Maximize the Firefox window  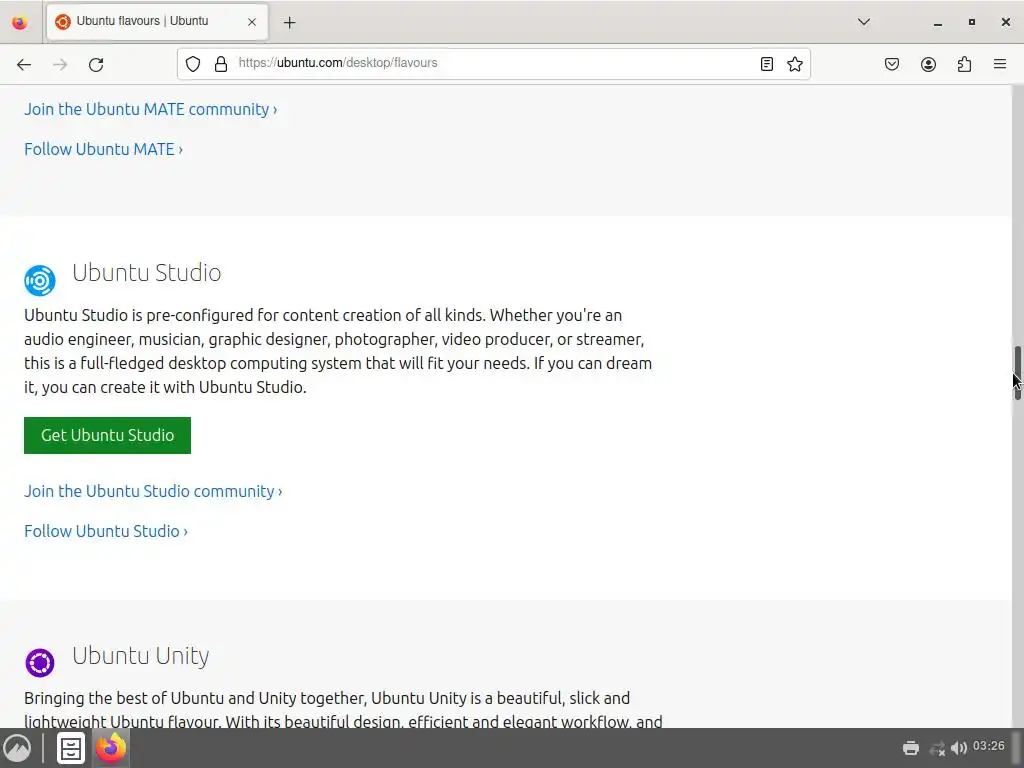[x=972, y=22]
